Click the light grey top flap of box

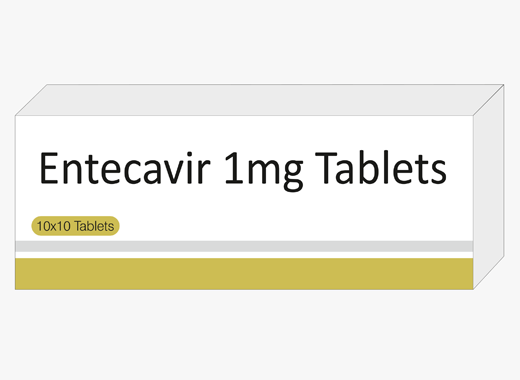pos(259,100)
